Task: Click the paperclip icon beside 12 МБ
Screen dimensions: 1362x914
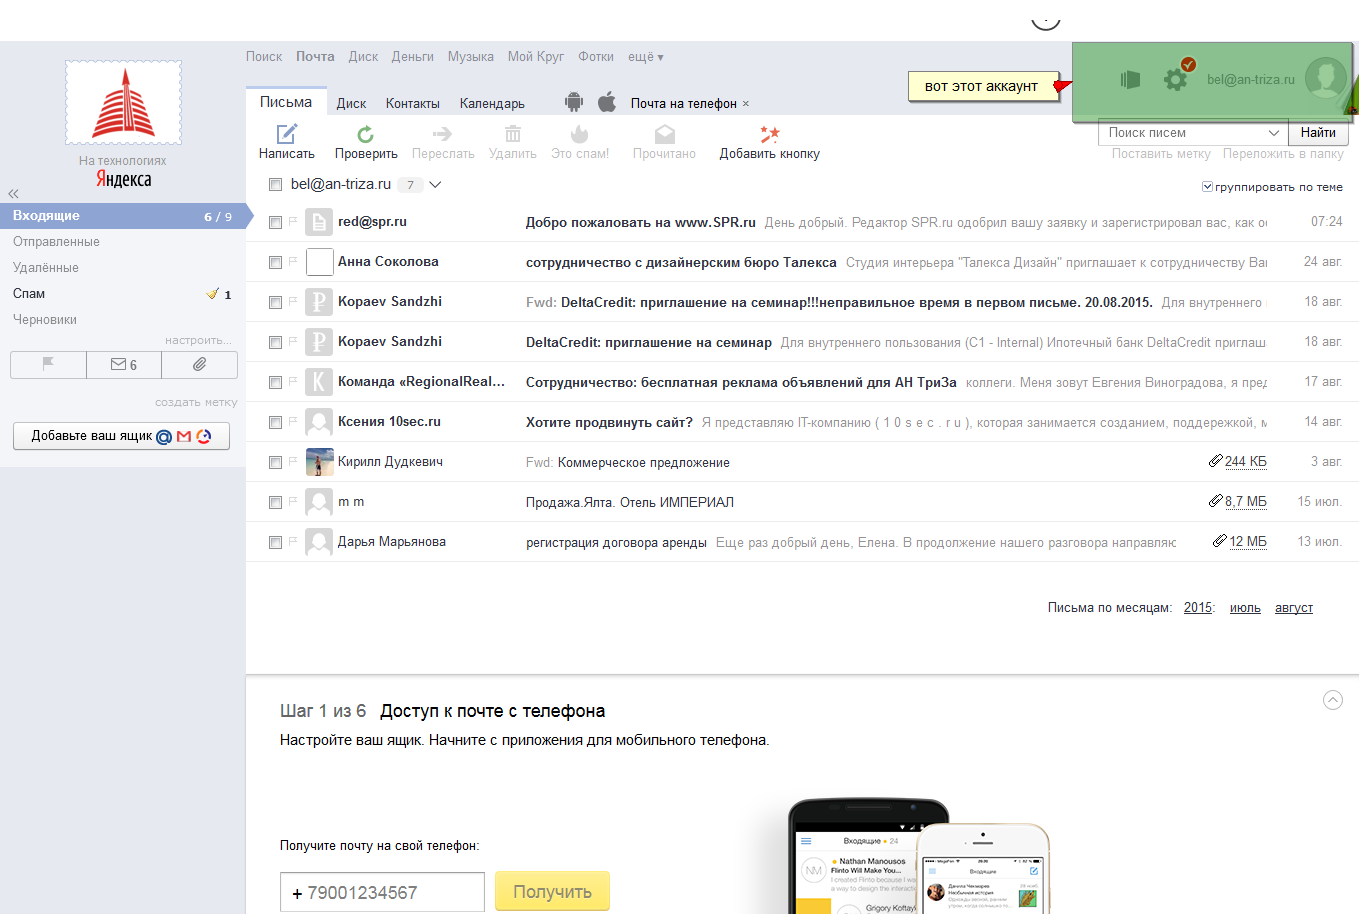Action: pos(1219,541)
